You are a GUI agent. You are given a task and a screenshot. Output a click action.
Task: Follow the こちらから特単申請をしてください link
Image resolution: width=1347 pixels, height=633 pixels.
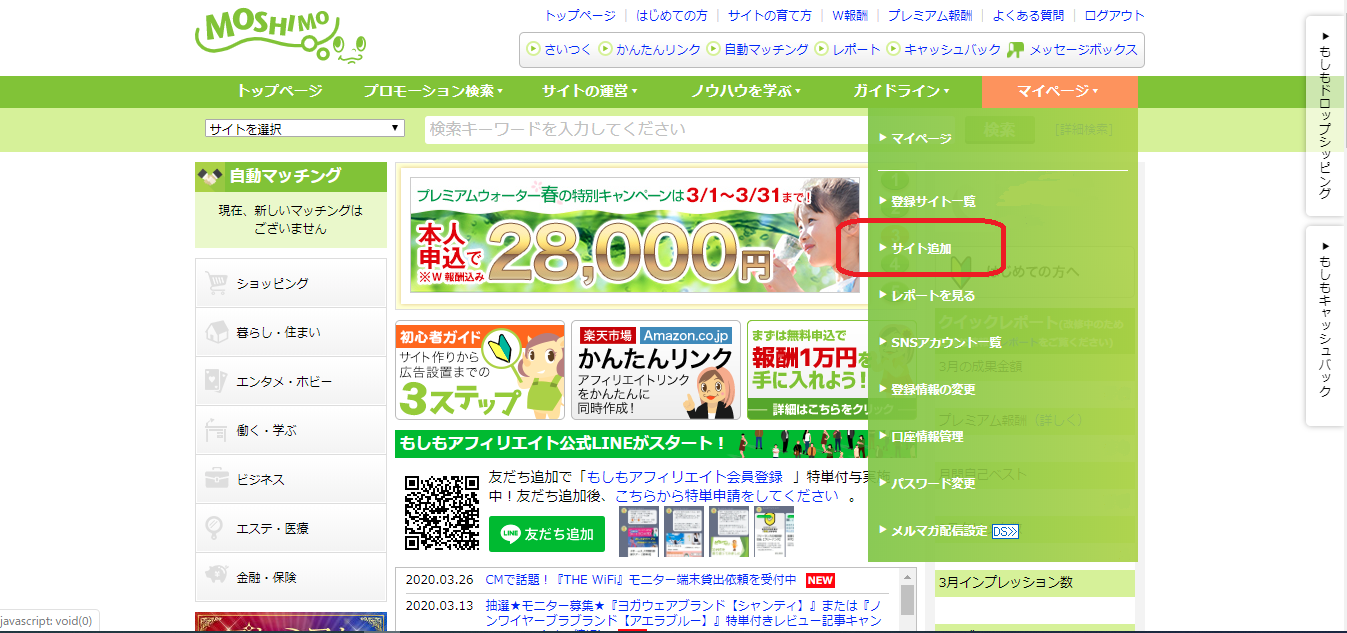coord(726,496)
